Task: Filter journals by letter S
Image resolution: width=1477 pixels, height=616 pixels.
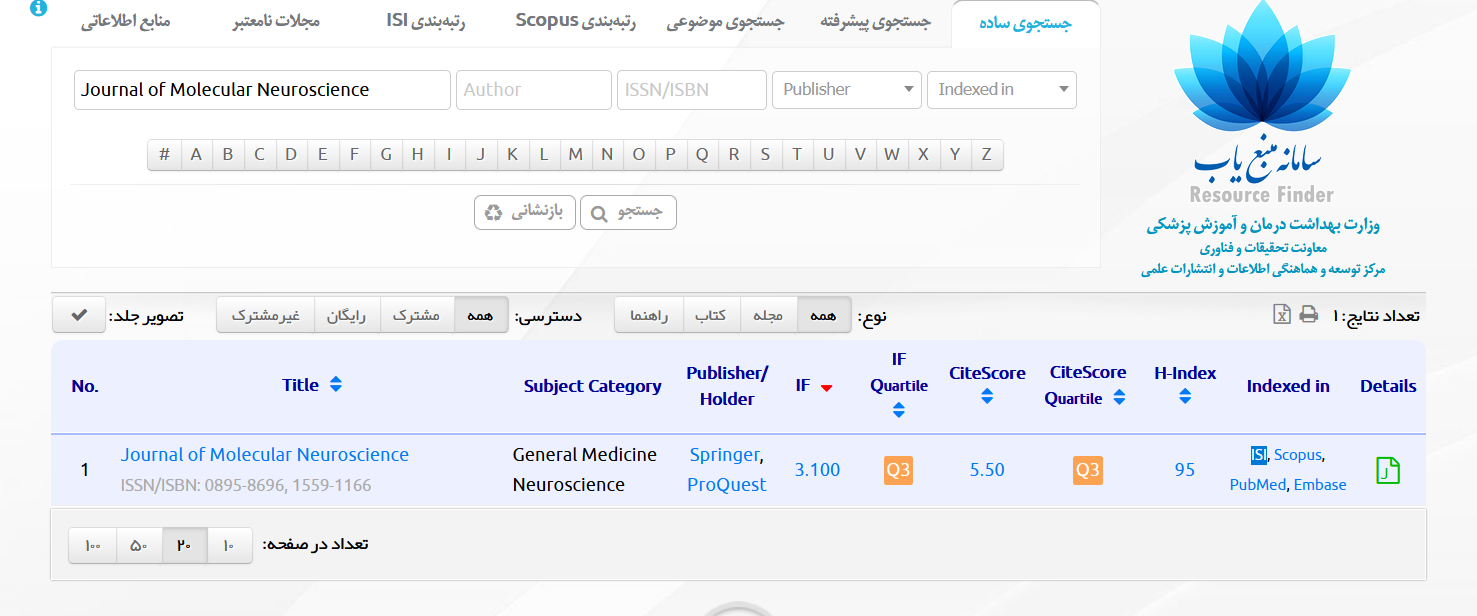Action: [x=765, y=154]
